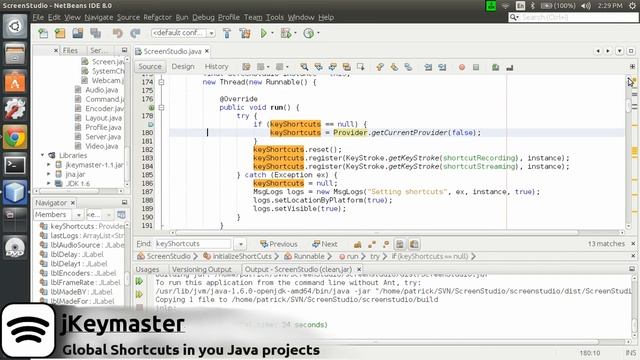The height and width of the screenshot is (360, 640).
Task: Click Runnable in breadcrumb bar
Action: (x=309, y=256)
